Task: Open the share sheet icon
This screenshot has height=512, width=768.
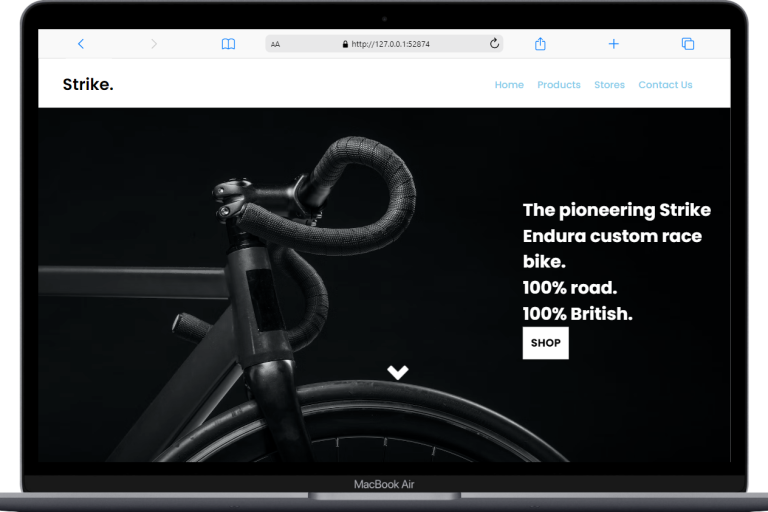Action: coord(540,44)
